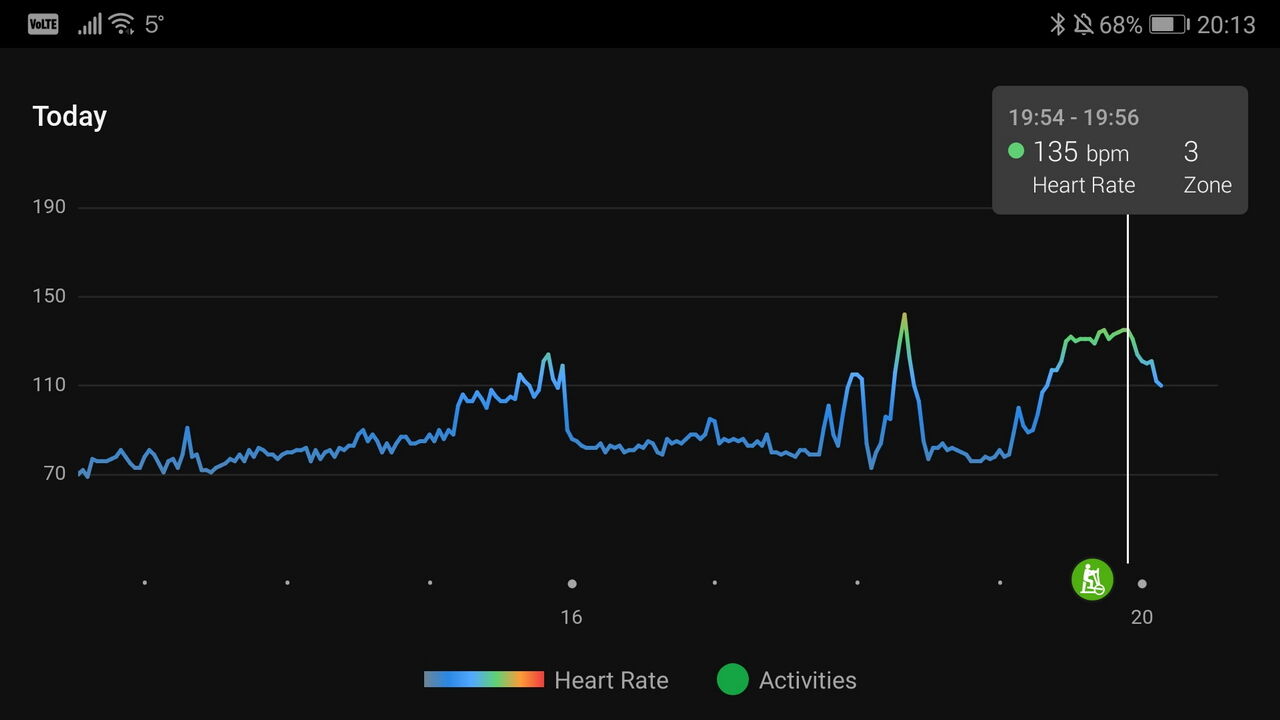This screenshot has width=1280, height=720.
Task: Tap the 5° temperature in status bar
Action: [x=154, y=25]
